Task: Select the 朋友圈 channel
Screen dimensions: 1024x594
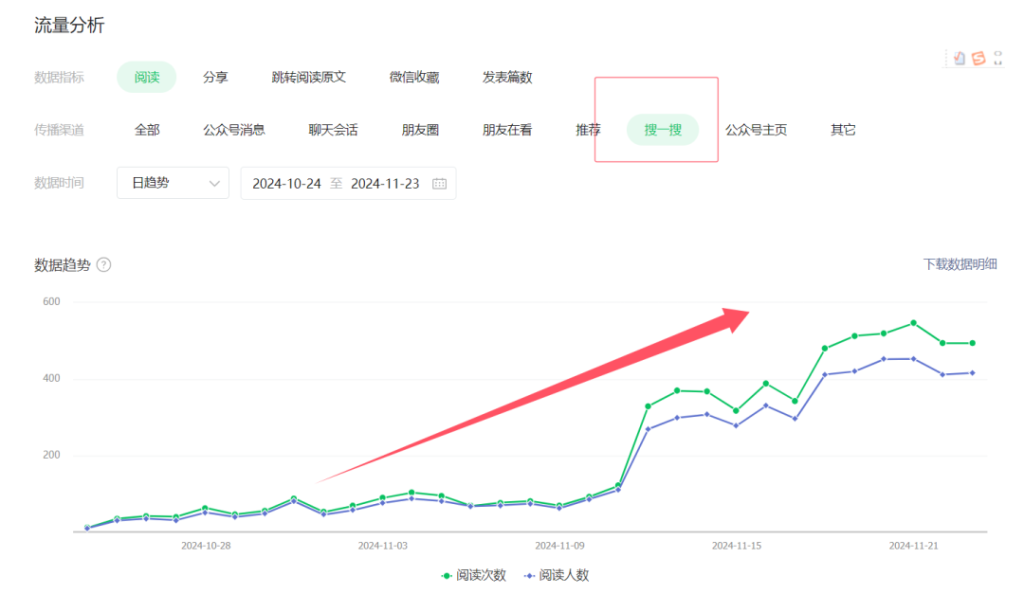Action: [x=420, y=130]
